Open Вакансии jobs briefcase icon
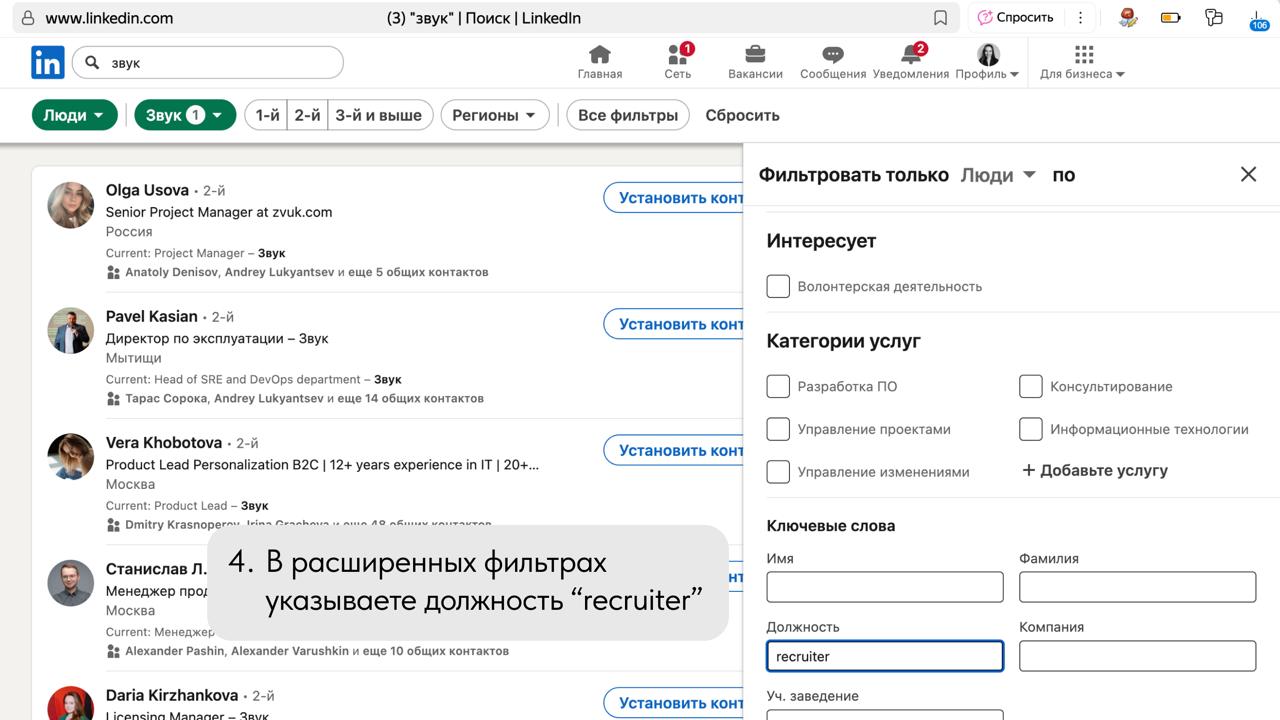 [x=755, y=62]
